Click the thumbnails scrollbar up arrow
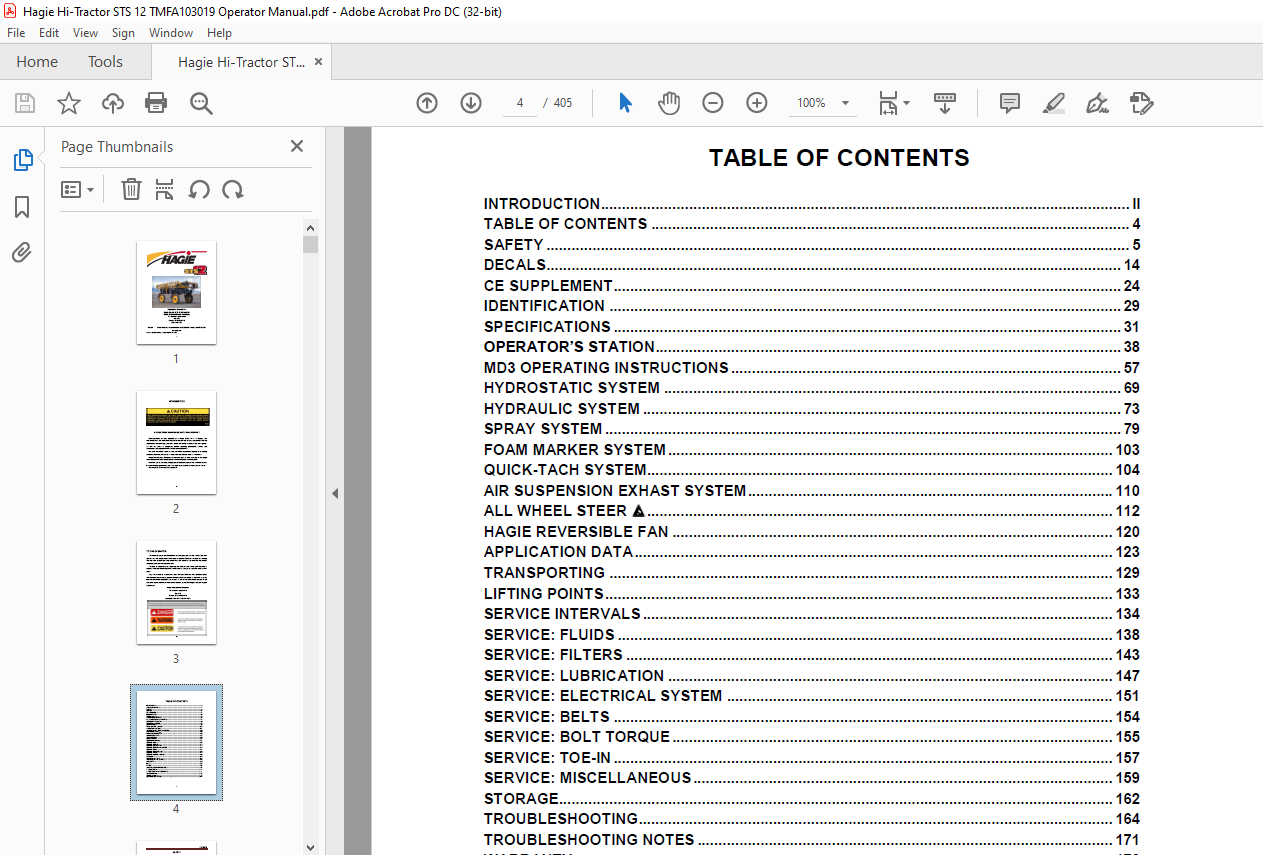Screen dimensions: 1263x855 (x=310, y=228)
